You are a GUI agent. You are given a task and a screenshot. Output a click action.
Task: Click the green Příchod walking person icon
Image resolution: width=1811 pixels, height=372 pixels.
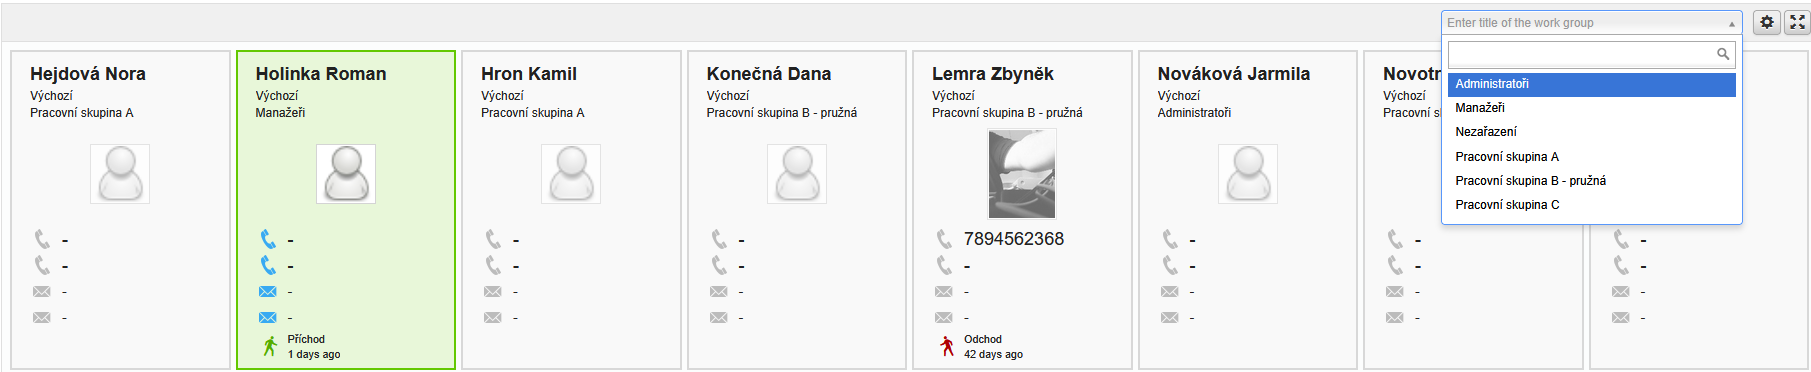click(270, 347)
